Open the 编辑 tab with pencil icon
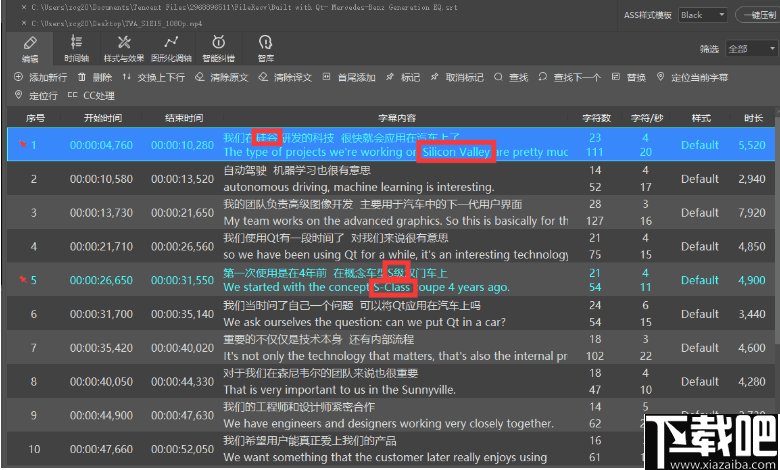 [30, 49]
